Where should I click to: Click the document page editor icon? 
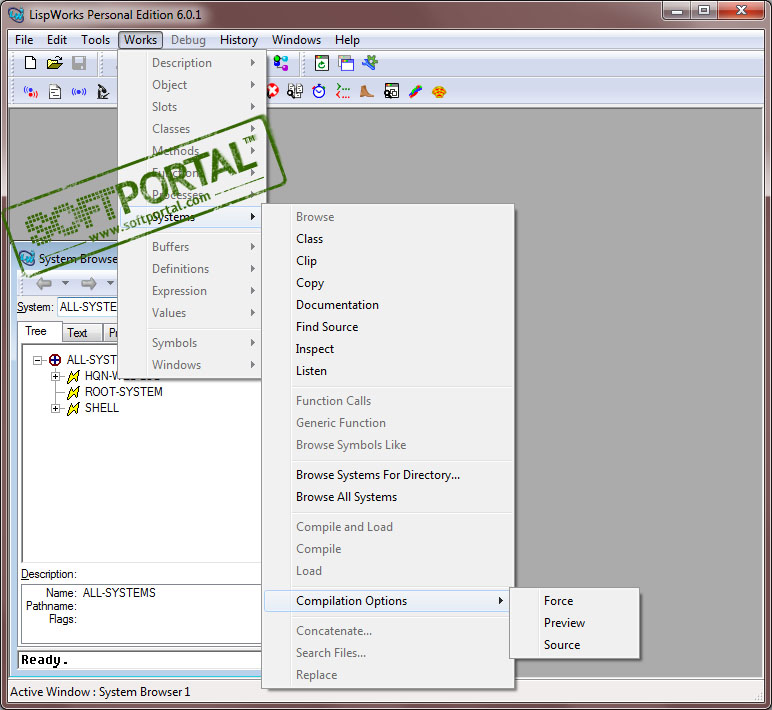click(x=55, y=92)
